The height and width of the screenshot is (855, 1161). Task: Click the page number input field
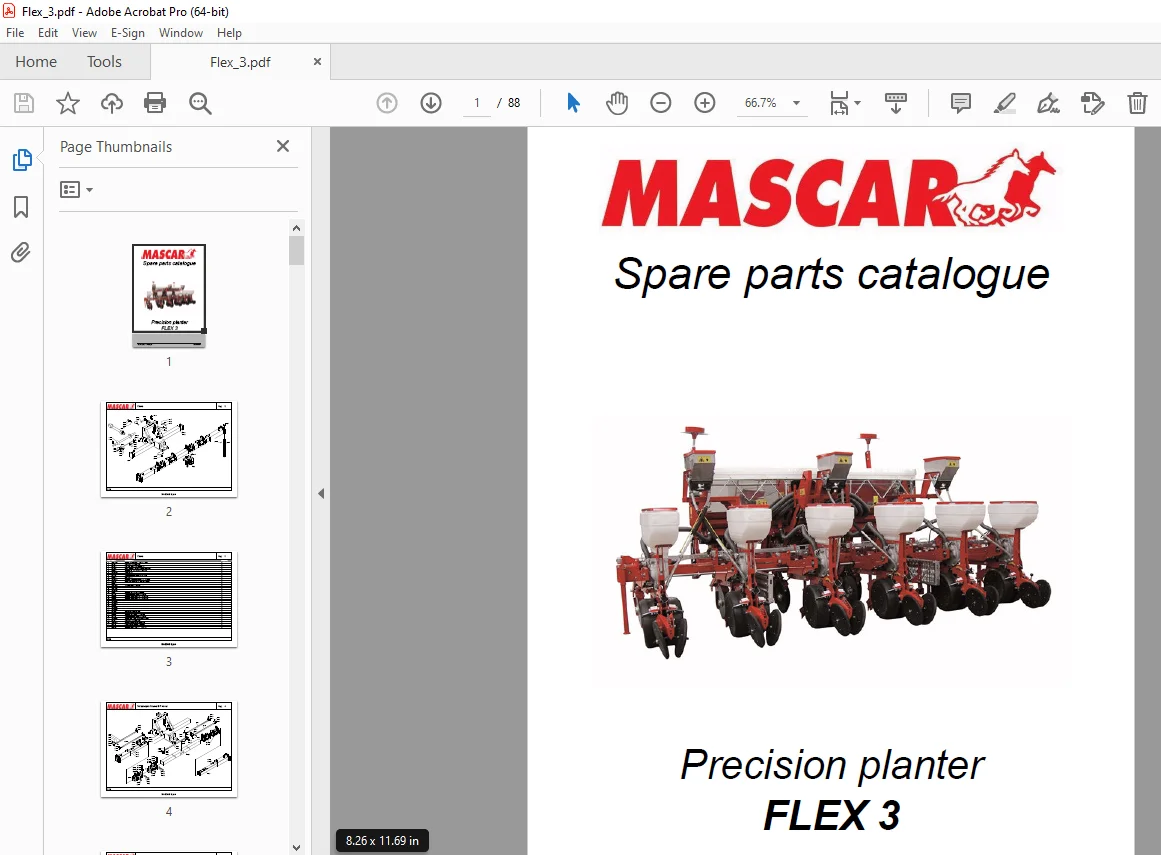click(477, 103)
